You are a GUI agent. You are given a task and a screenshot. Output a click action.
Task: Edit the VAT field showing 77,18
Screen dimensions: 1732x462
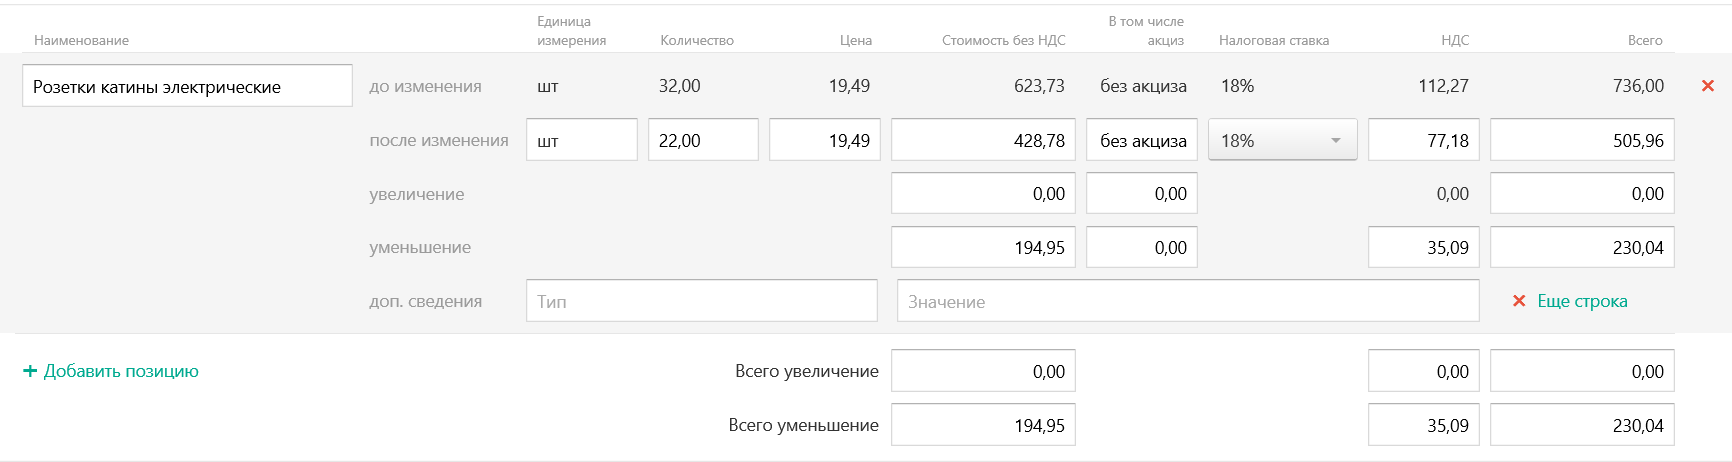pos(1423,140)
